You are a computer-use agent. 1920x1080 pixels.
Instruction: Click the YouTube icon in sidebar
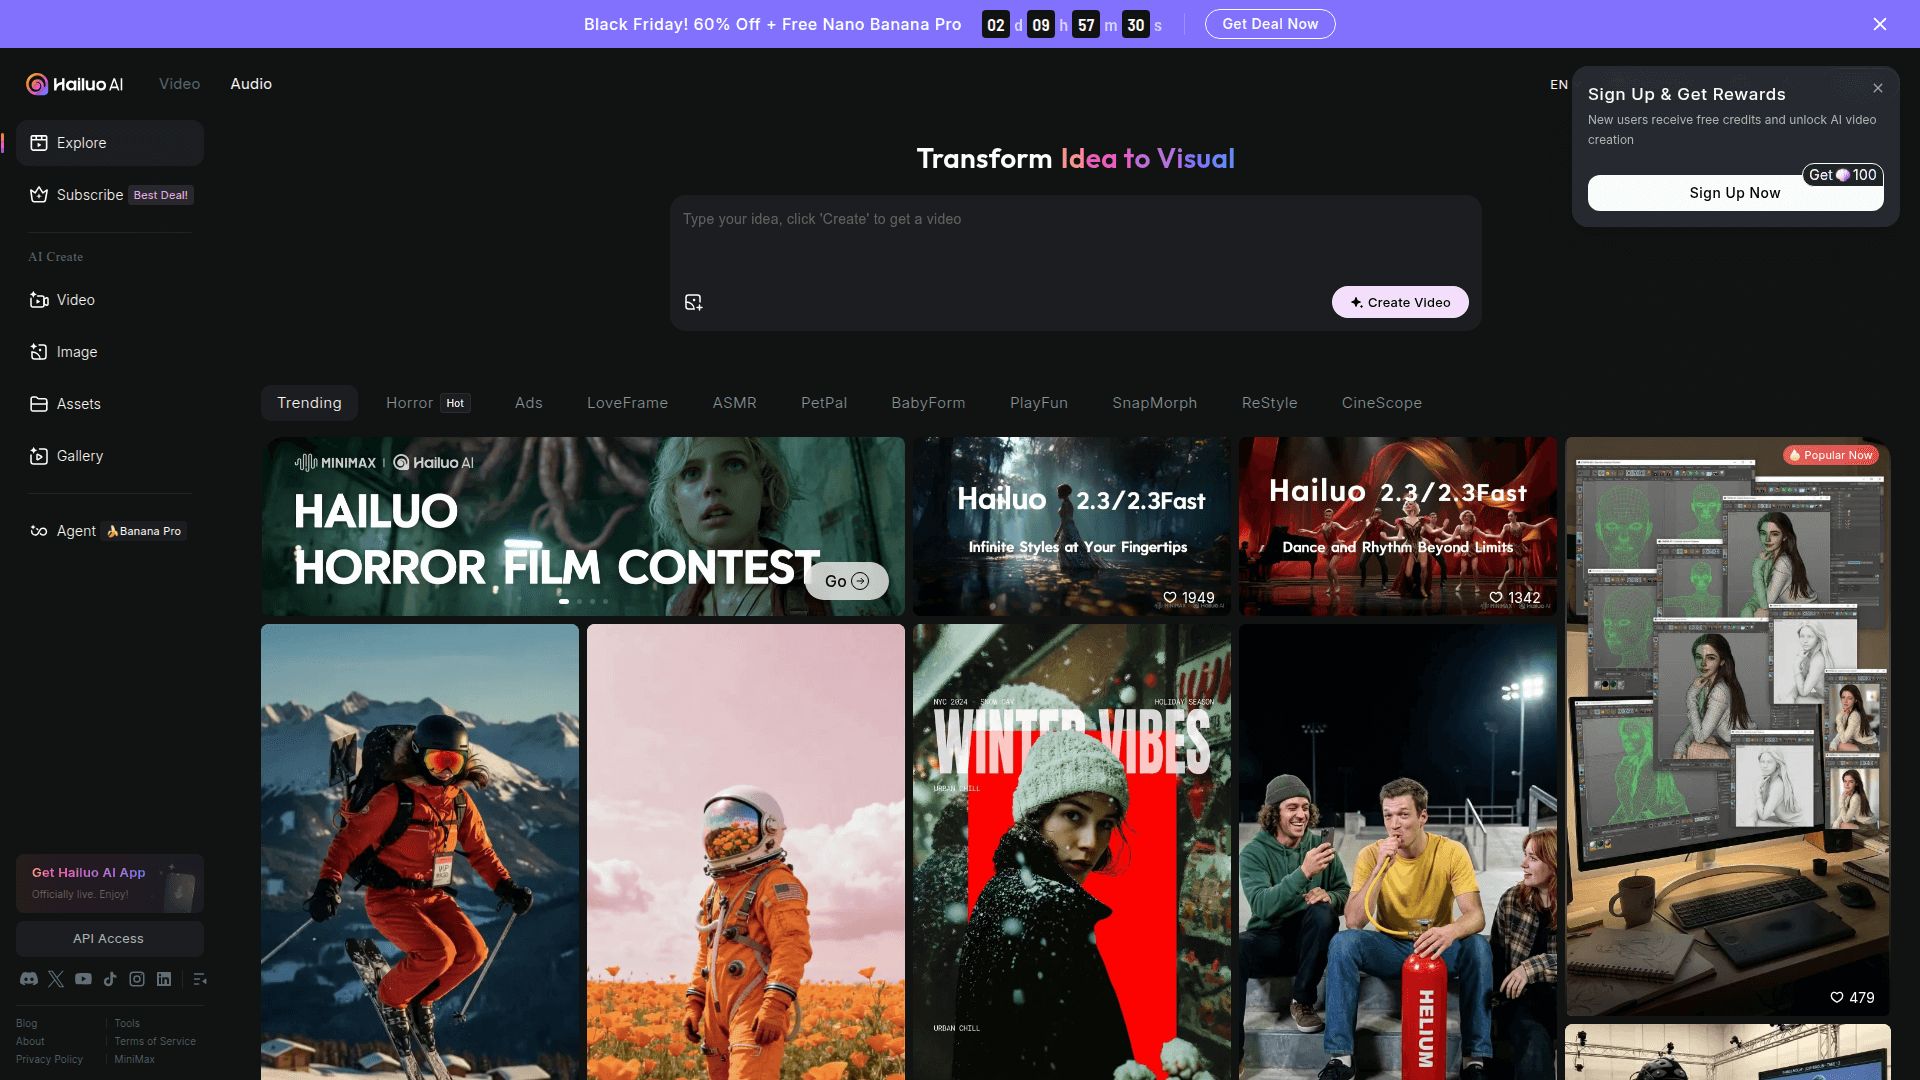pyautogui.click(x=83, y=979)
